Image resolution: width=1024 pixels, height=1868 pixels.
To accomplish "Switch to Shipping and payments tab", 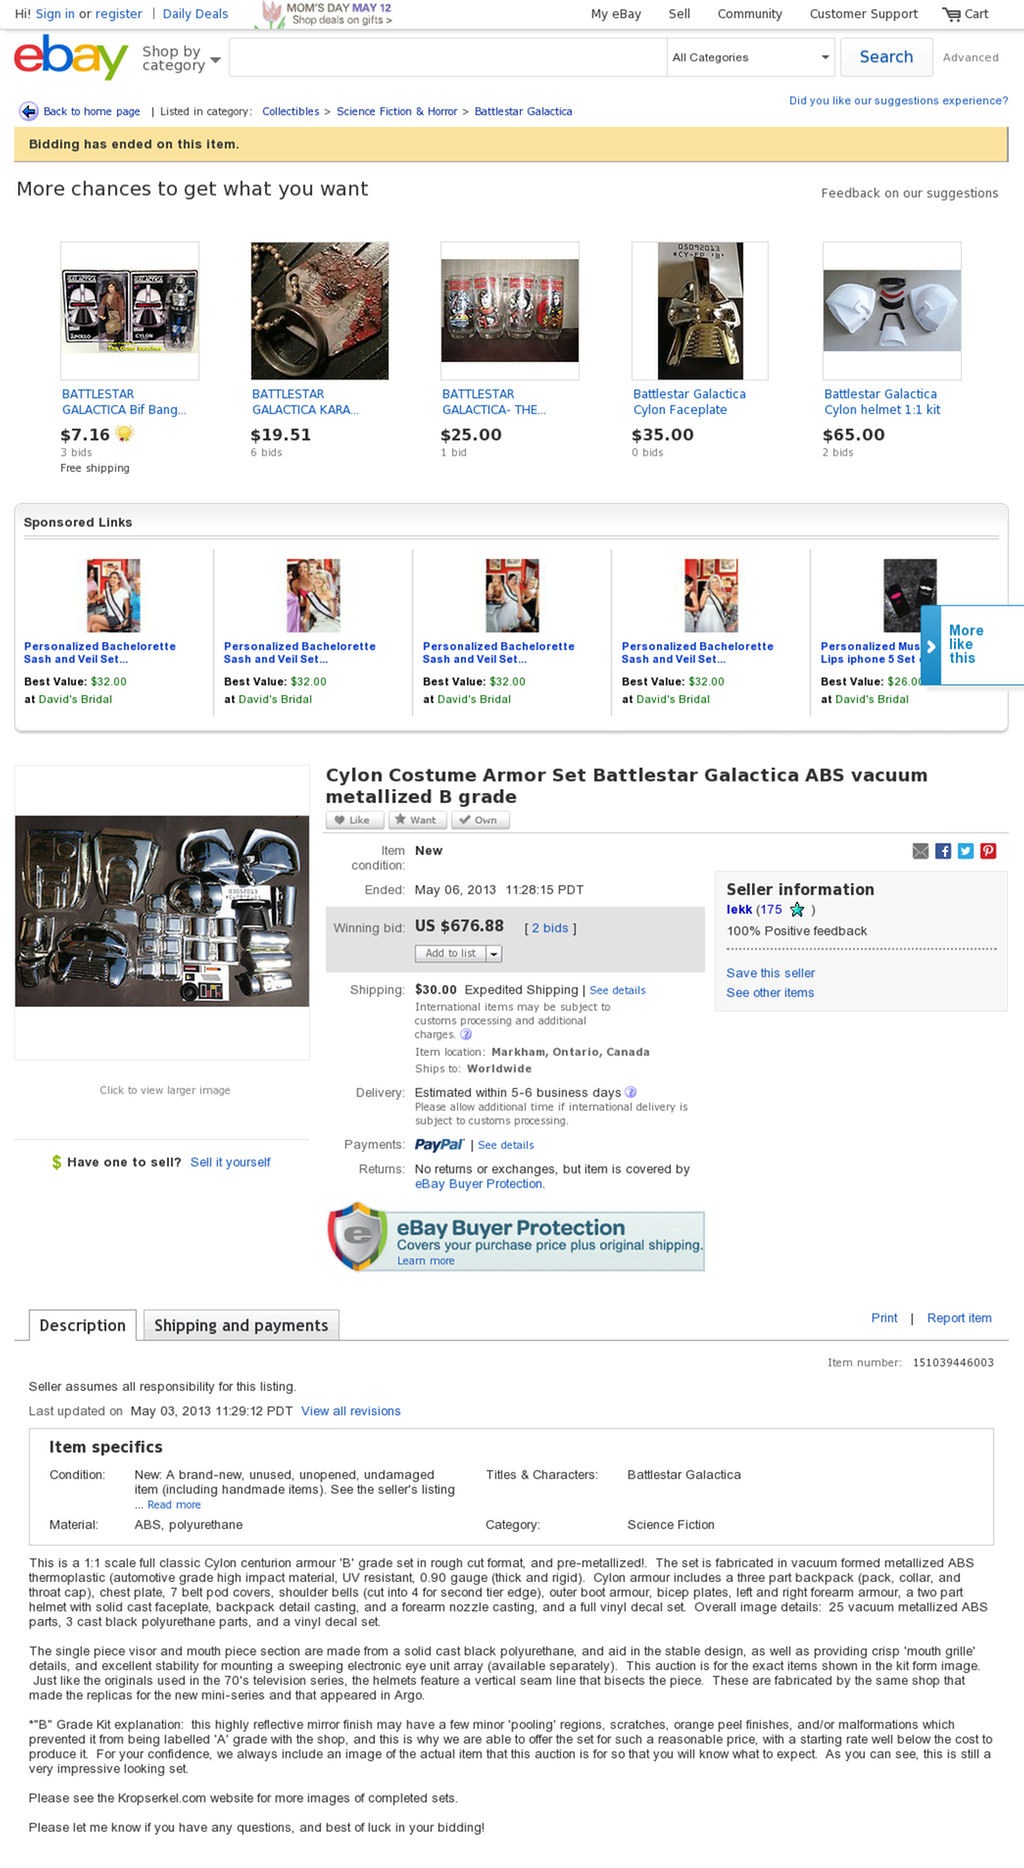I will [x=241, y=1325].
